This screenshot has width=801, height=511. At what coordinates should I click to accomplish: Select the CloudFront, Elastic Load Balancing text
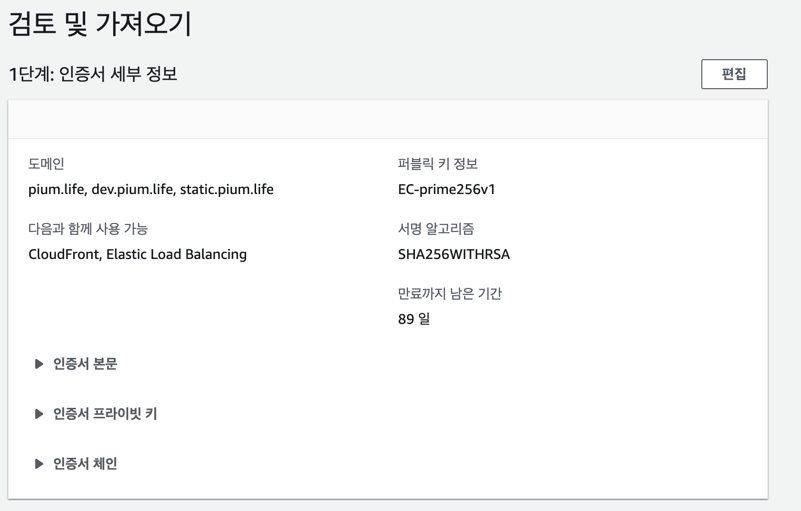[137, 254]
